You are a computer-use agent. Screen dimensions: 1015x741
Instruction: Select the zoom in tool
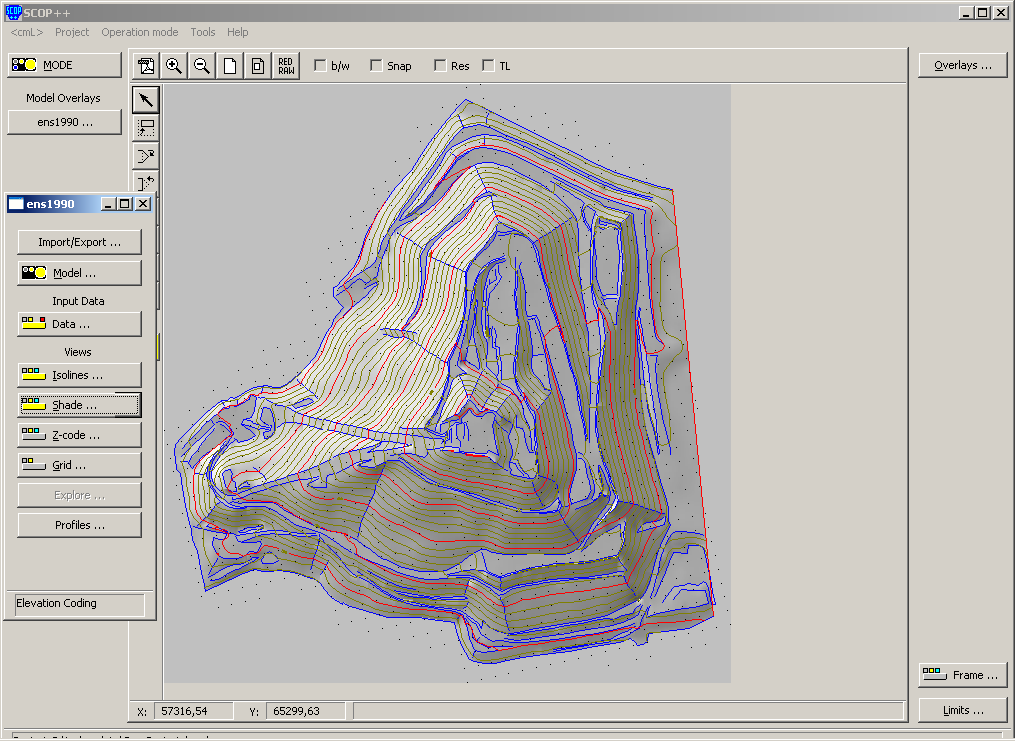[173, 65]
